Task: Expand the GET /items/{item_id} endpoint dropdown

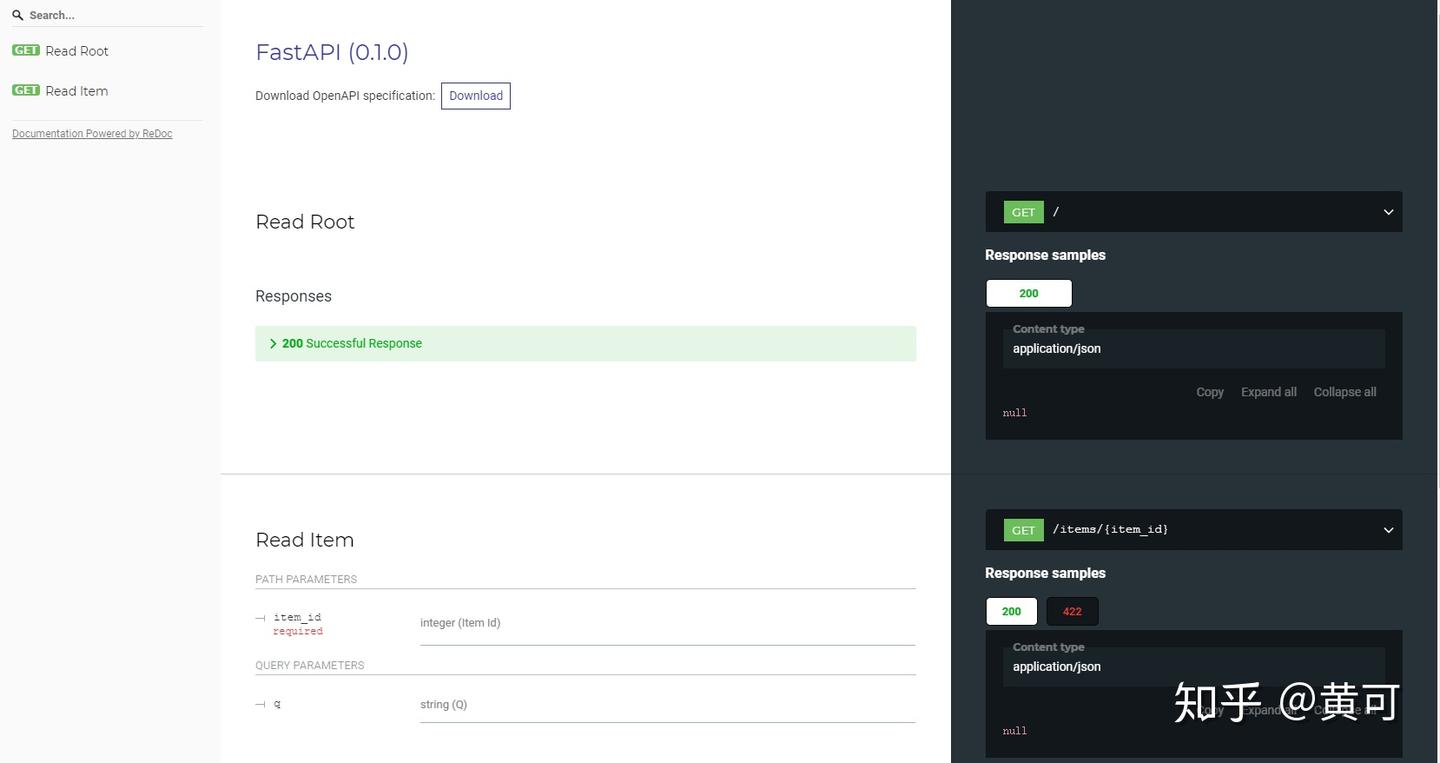Action: coord(1193,530)
